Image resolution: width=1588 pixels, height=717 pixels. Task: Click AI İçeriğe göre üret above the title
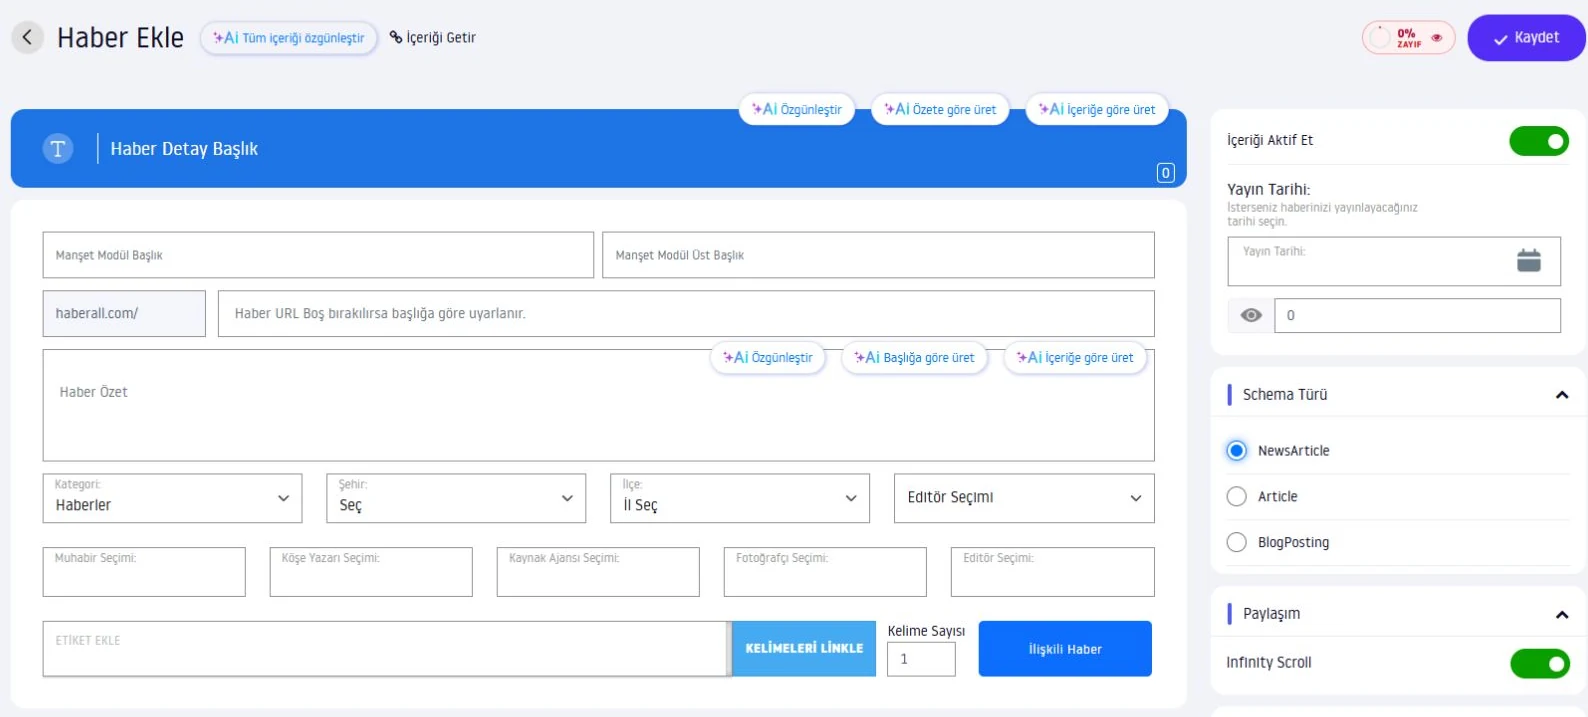[x=1097, y=109]
